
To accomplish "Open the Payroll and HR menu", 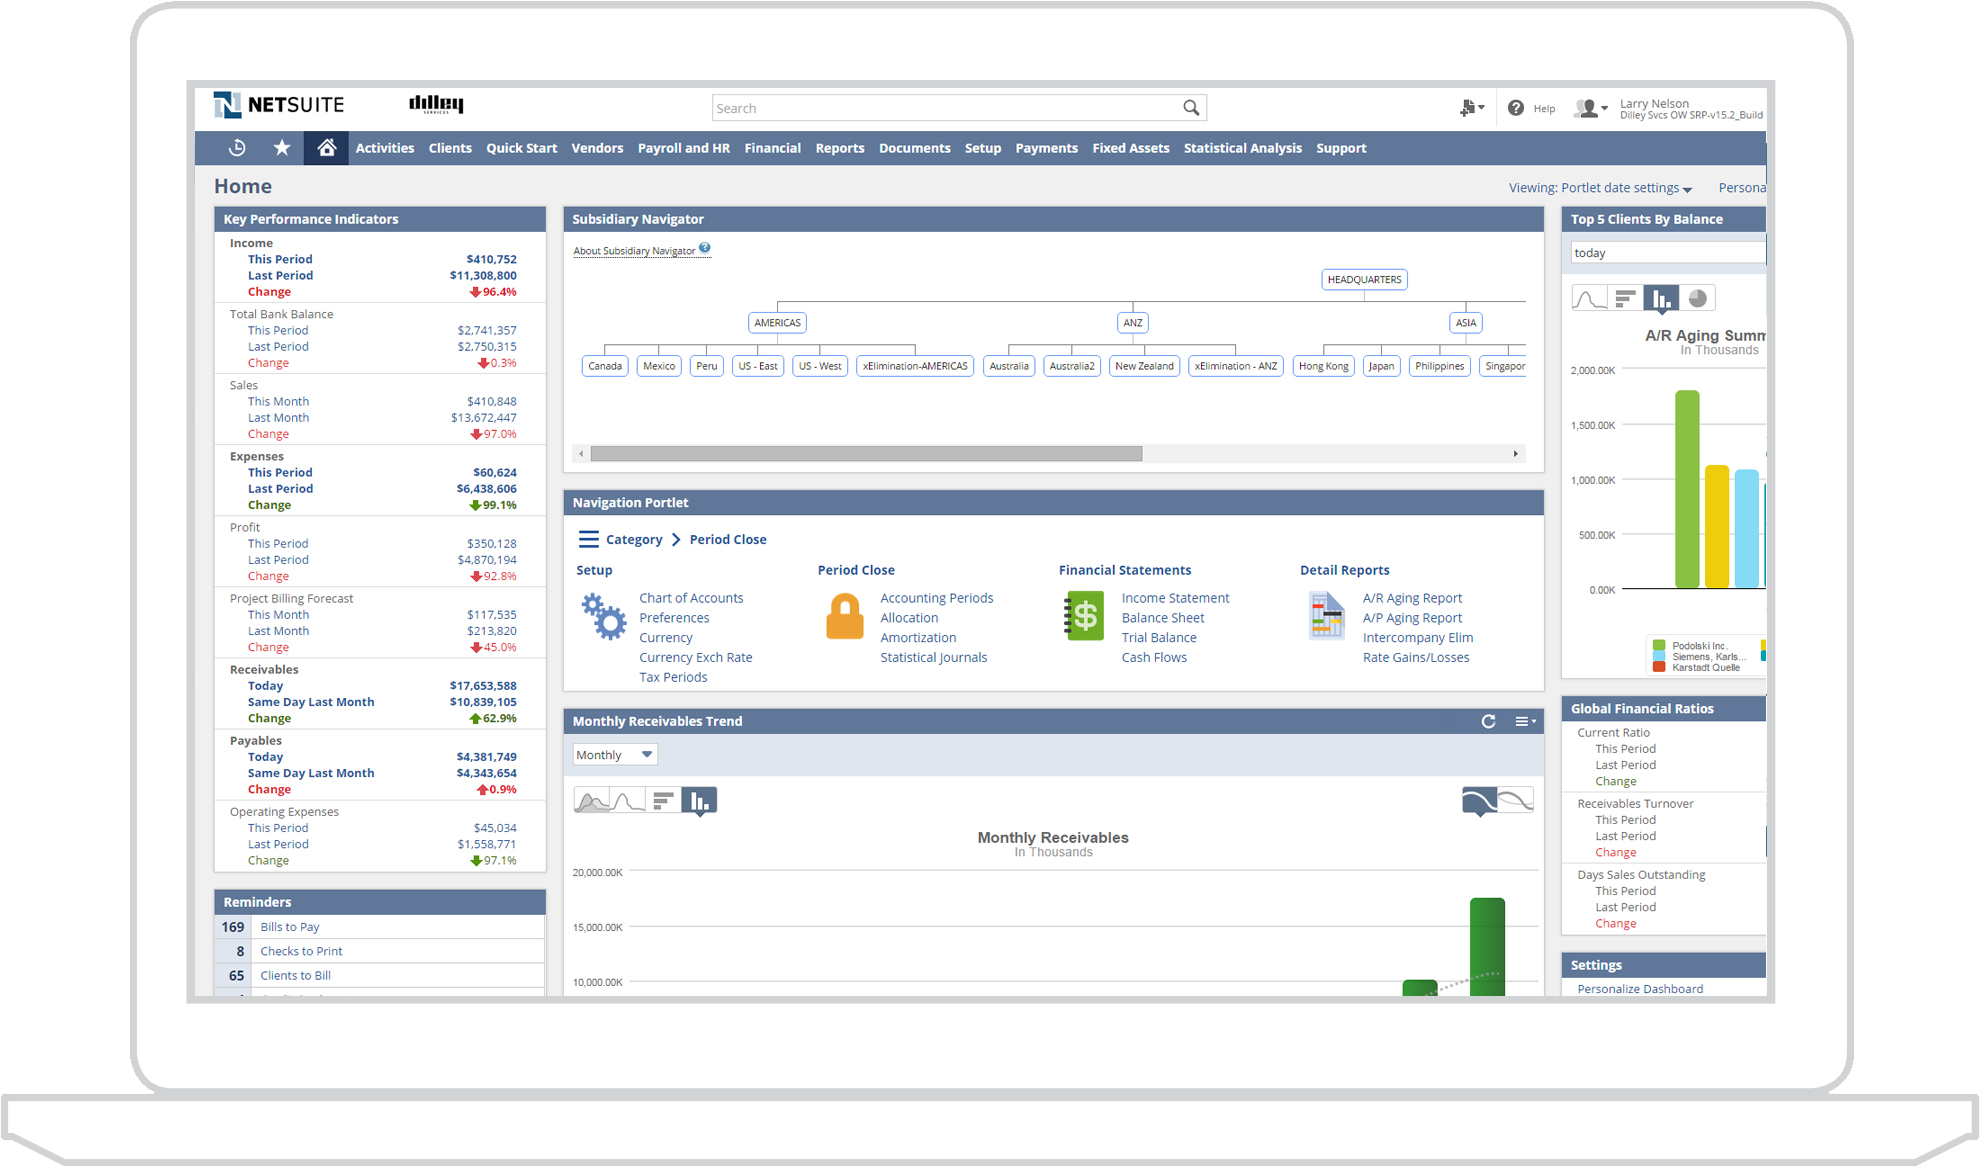I will [x=684, y=147].
